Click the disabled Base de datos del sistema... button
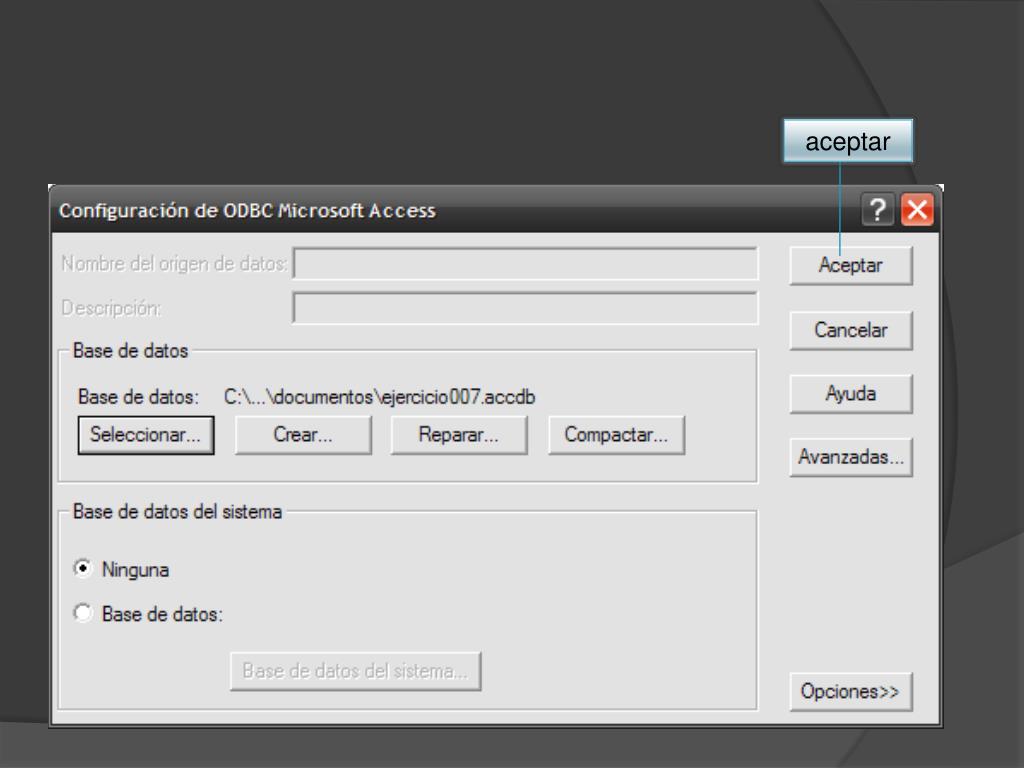Screen dimensions: 1024x768 pos(356,671)
